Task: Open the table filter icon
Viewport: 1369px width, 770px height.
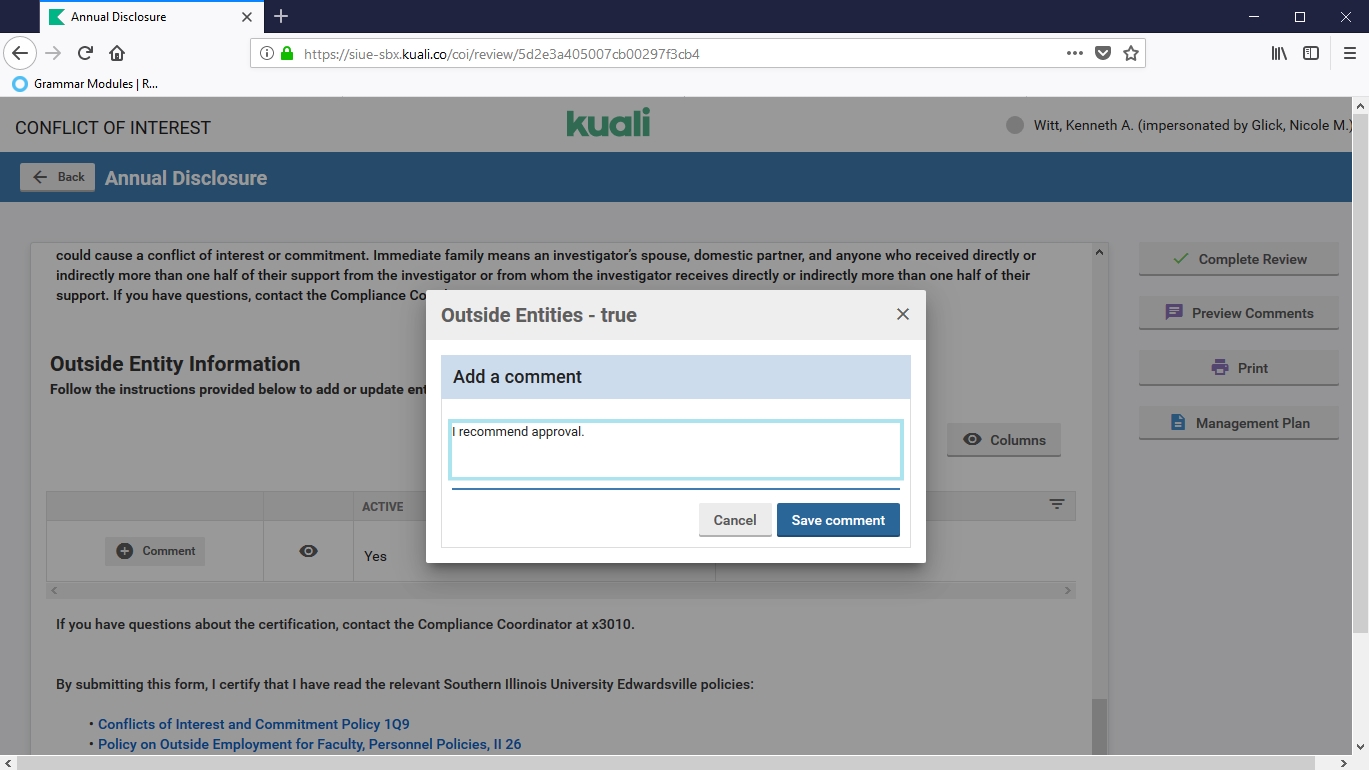Action: [x=1056, y=505]
